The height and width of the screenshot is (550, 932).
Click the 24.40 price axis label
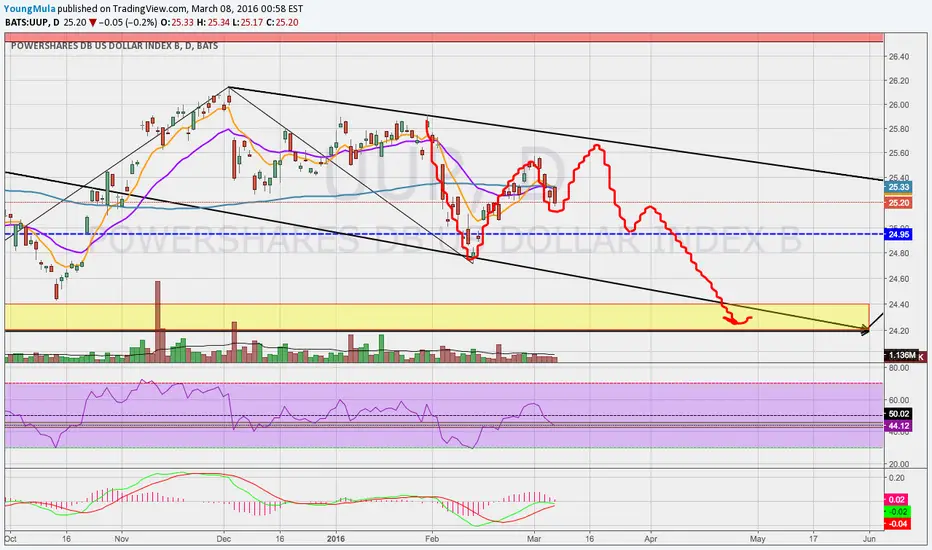tap(898, 304)
